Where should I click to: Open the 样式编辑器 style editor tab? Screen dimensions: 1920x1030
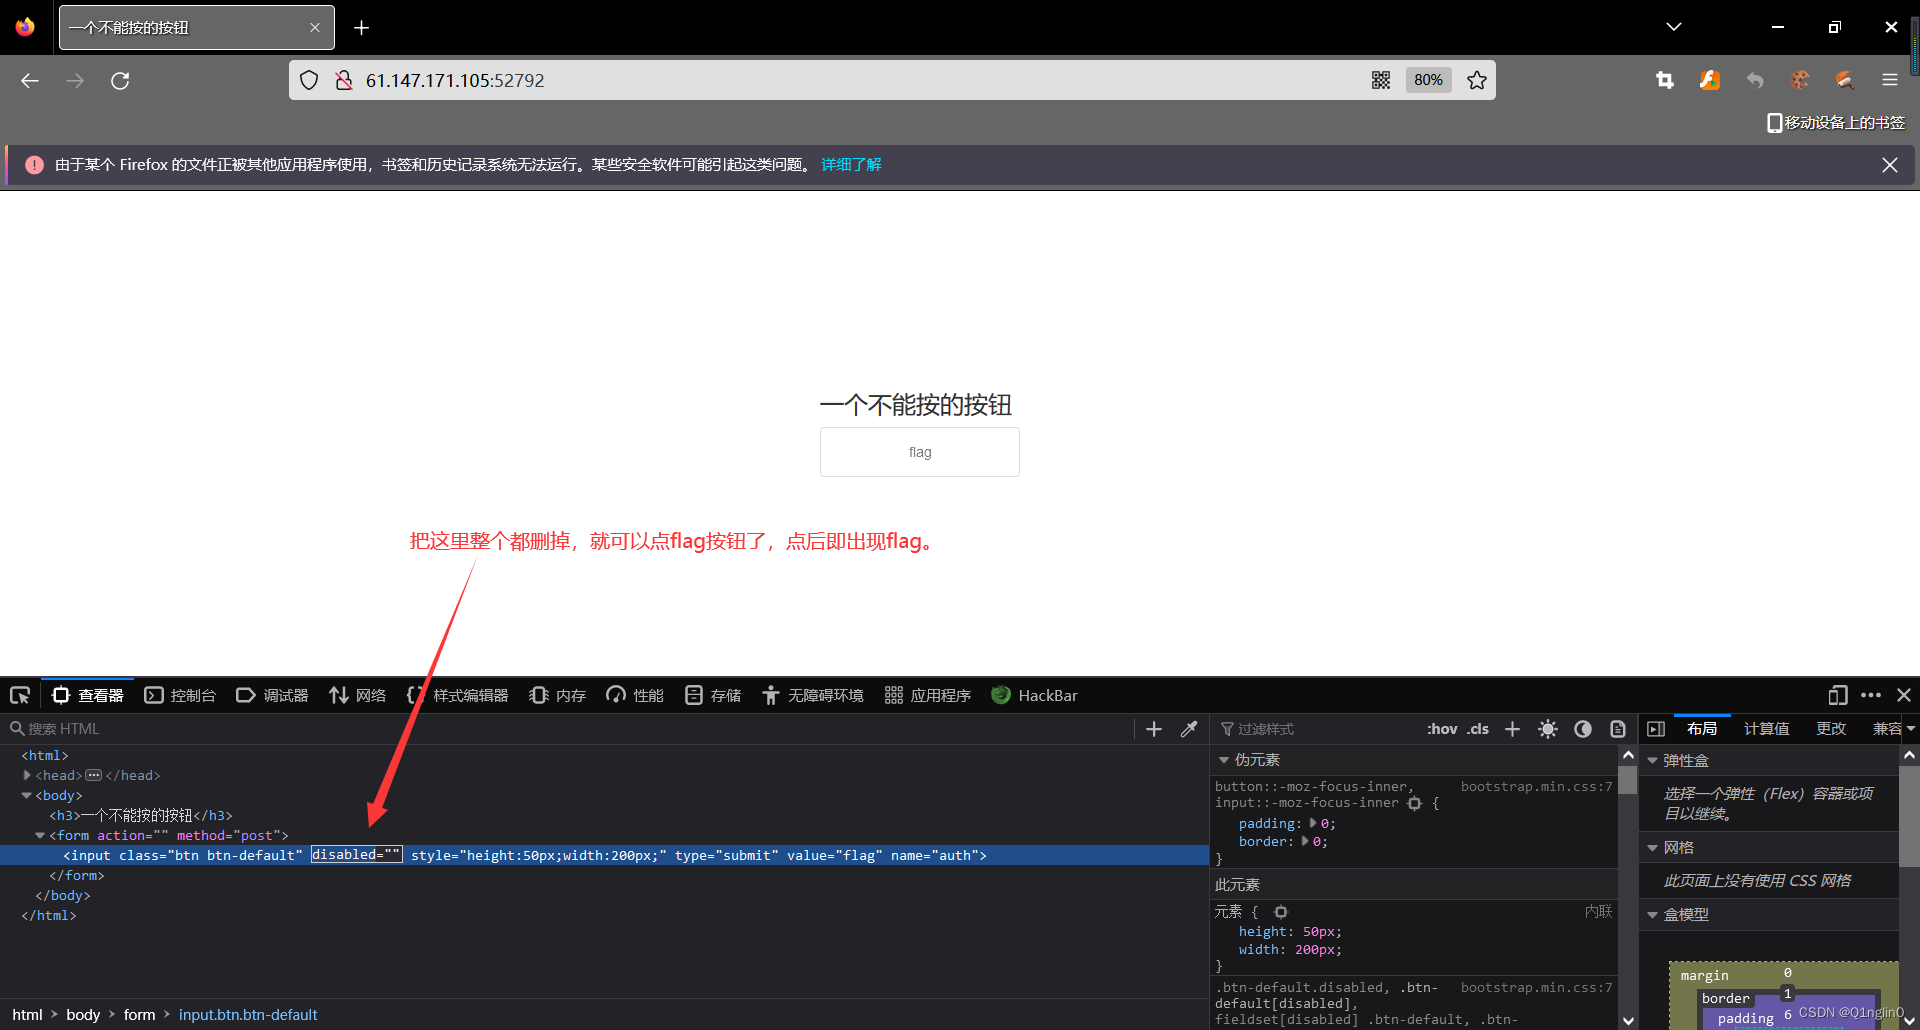click(x=458, y=695)
